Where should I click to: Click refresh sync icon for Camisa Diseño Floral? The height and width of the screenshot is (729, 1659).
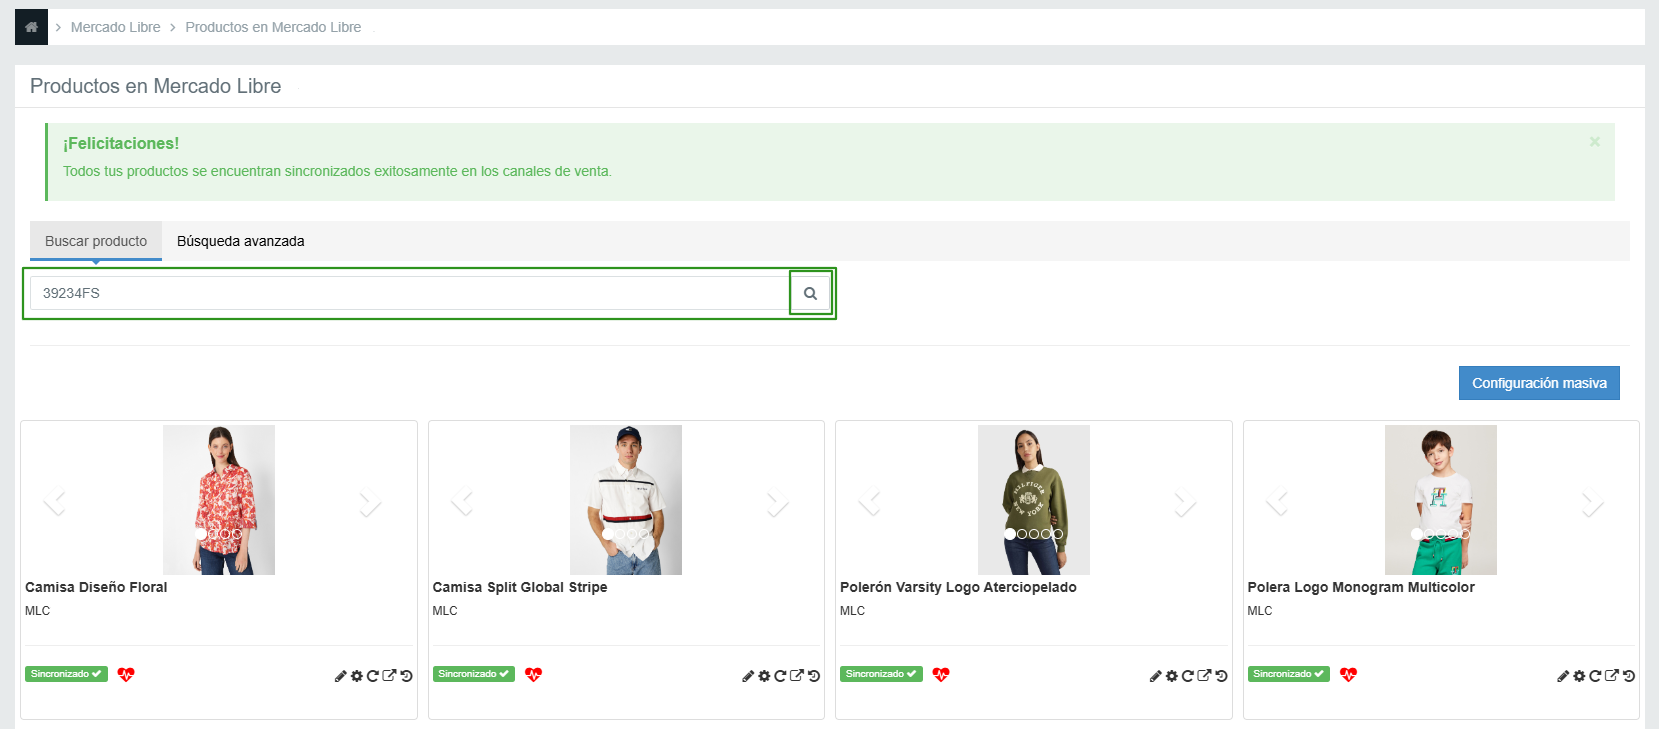click(x=372, y=676)
